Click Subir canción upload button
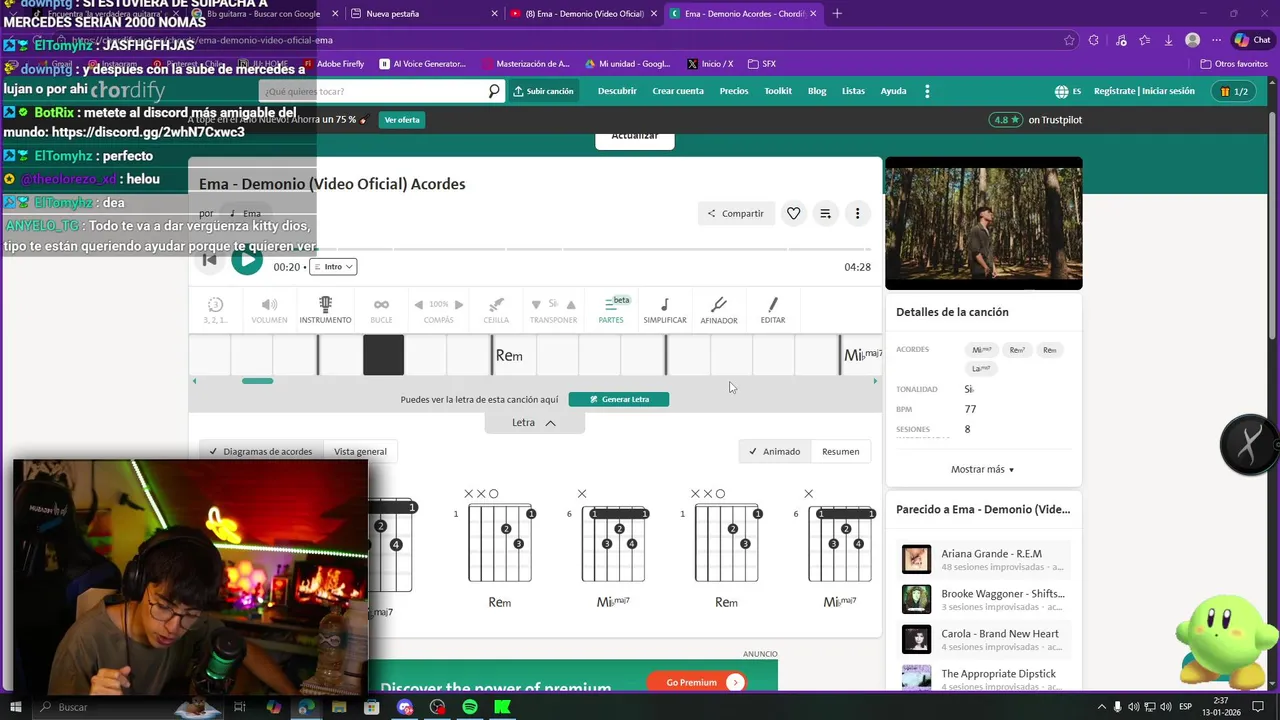 pyautogui.click(x=544, y=91)
